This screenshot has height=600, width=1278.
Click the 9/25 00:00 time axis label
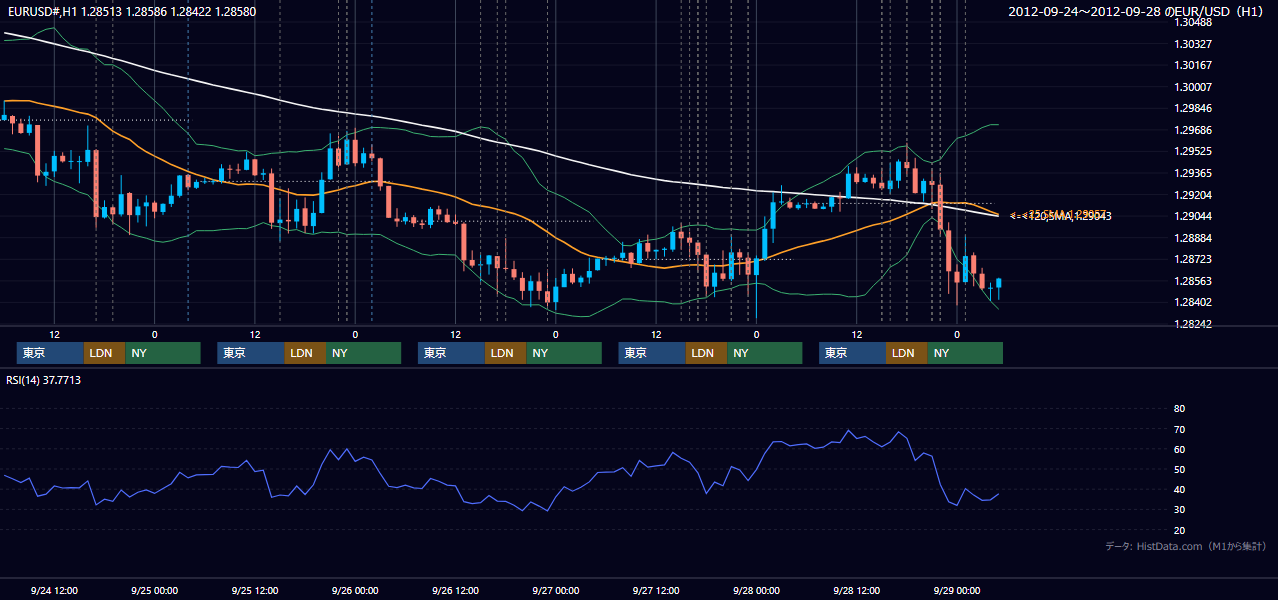pos(154,590)
